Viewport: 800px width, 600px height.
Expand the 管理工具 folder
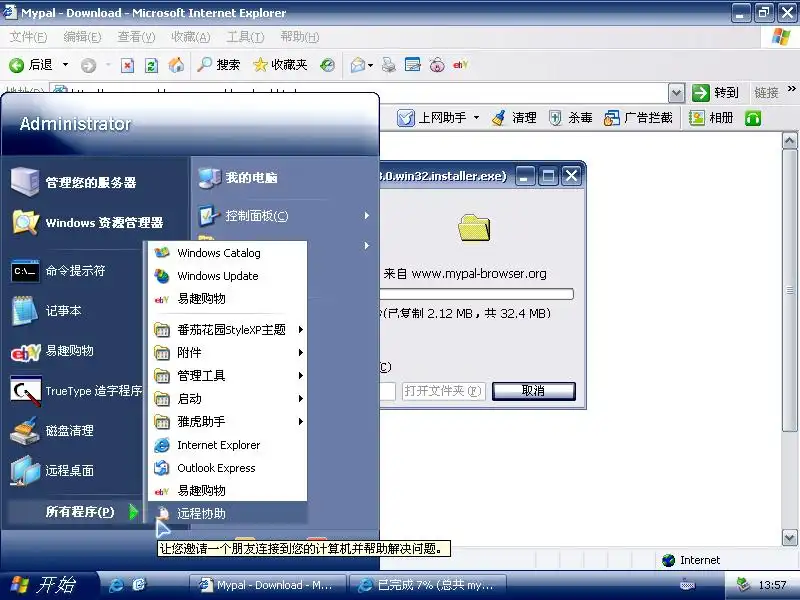pos(228,376)
